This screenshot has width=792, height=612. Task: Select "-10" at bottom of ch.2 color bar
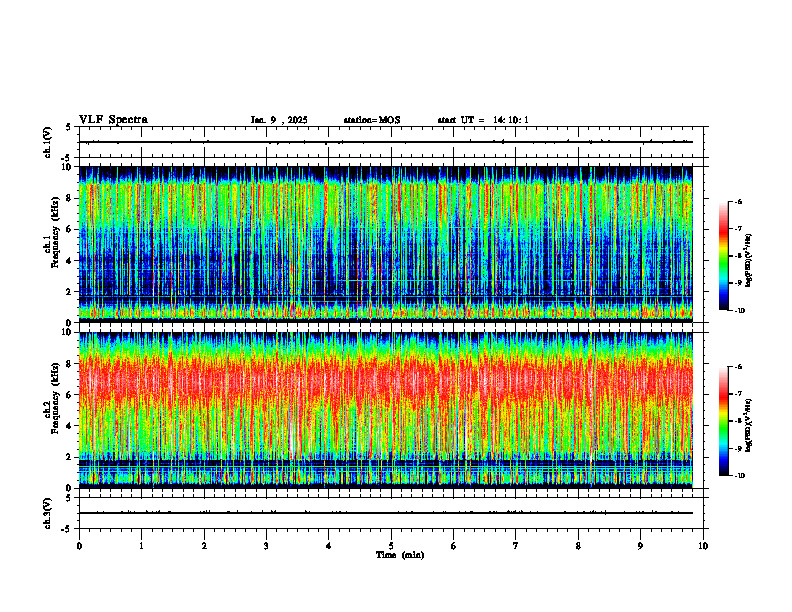pos(739,476)
